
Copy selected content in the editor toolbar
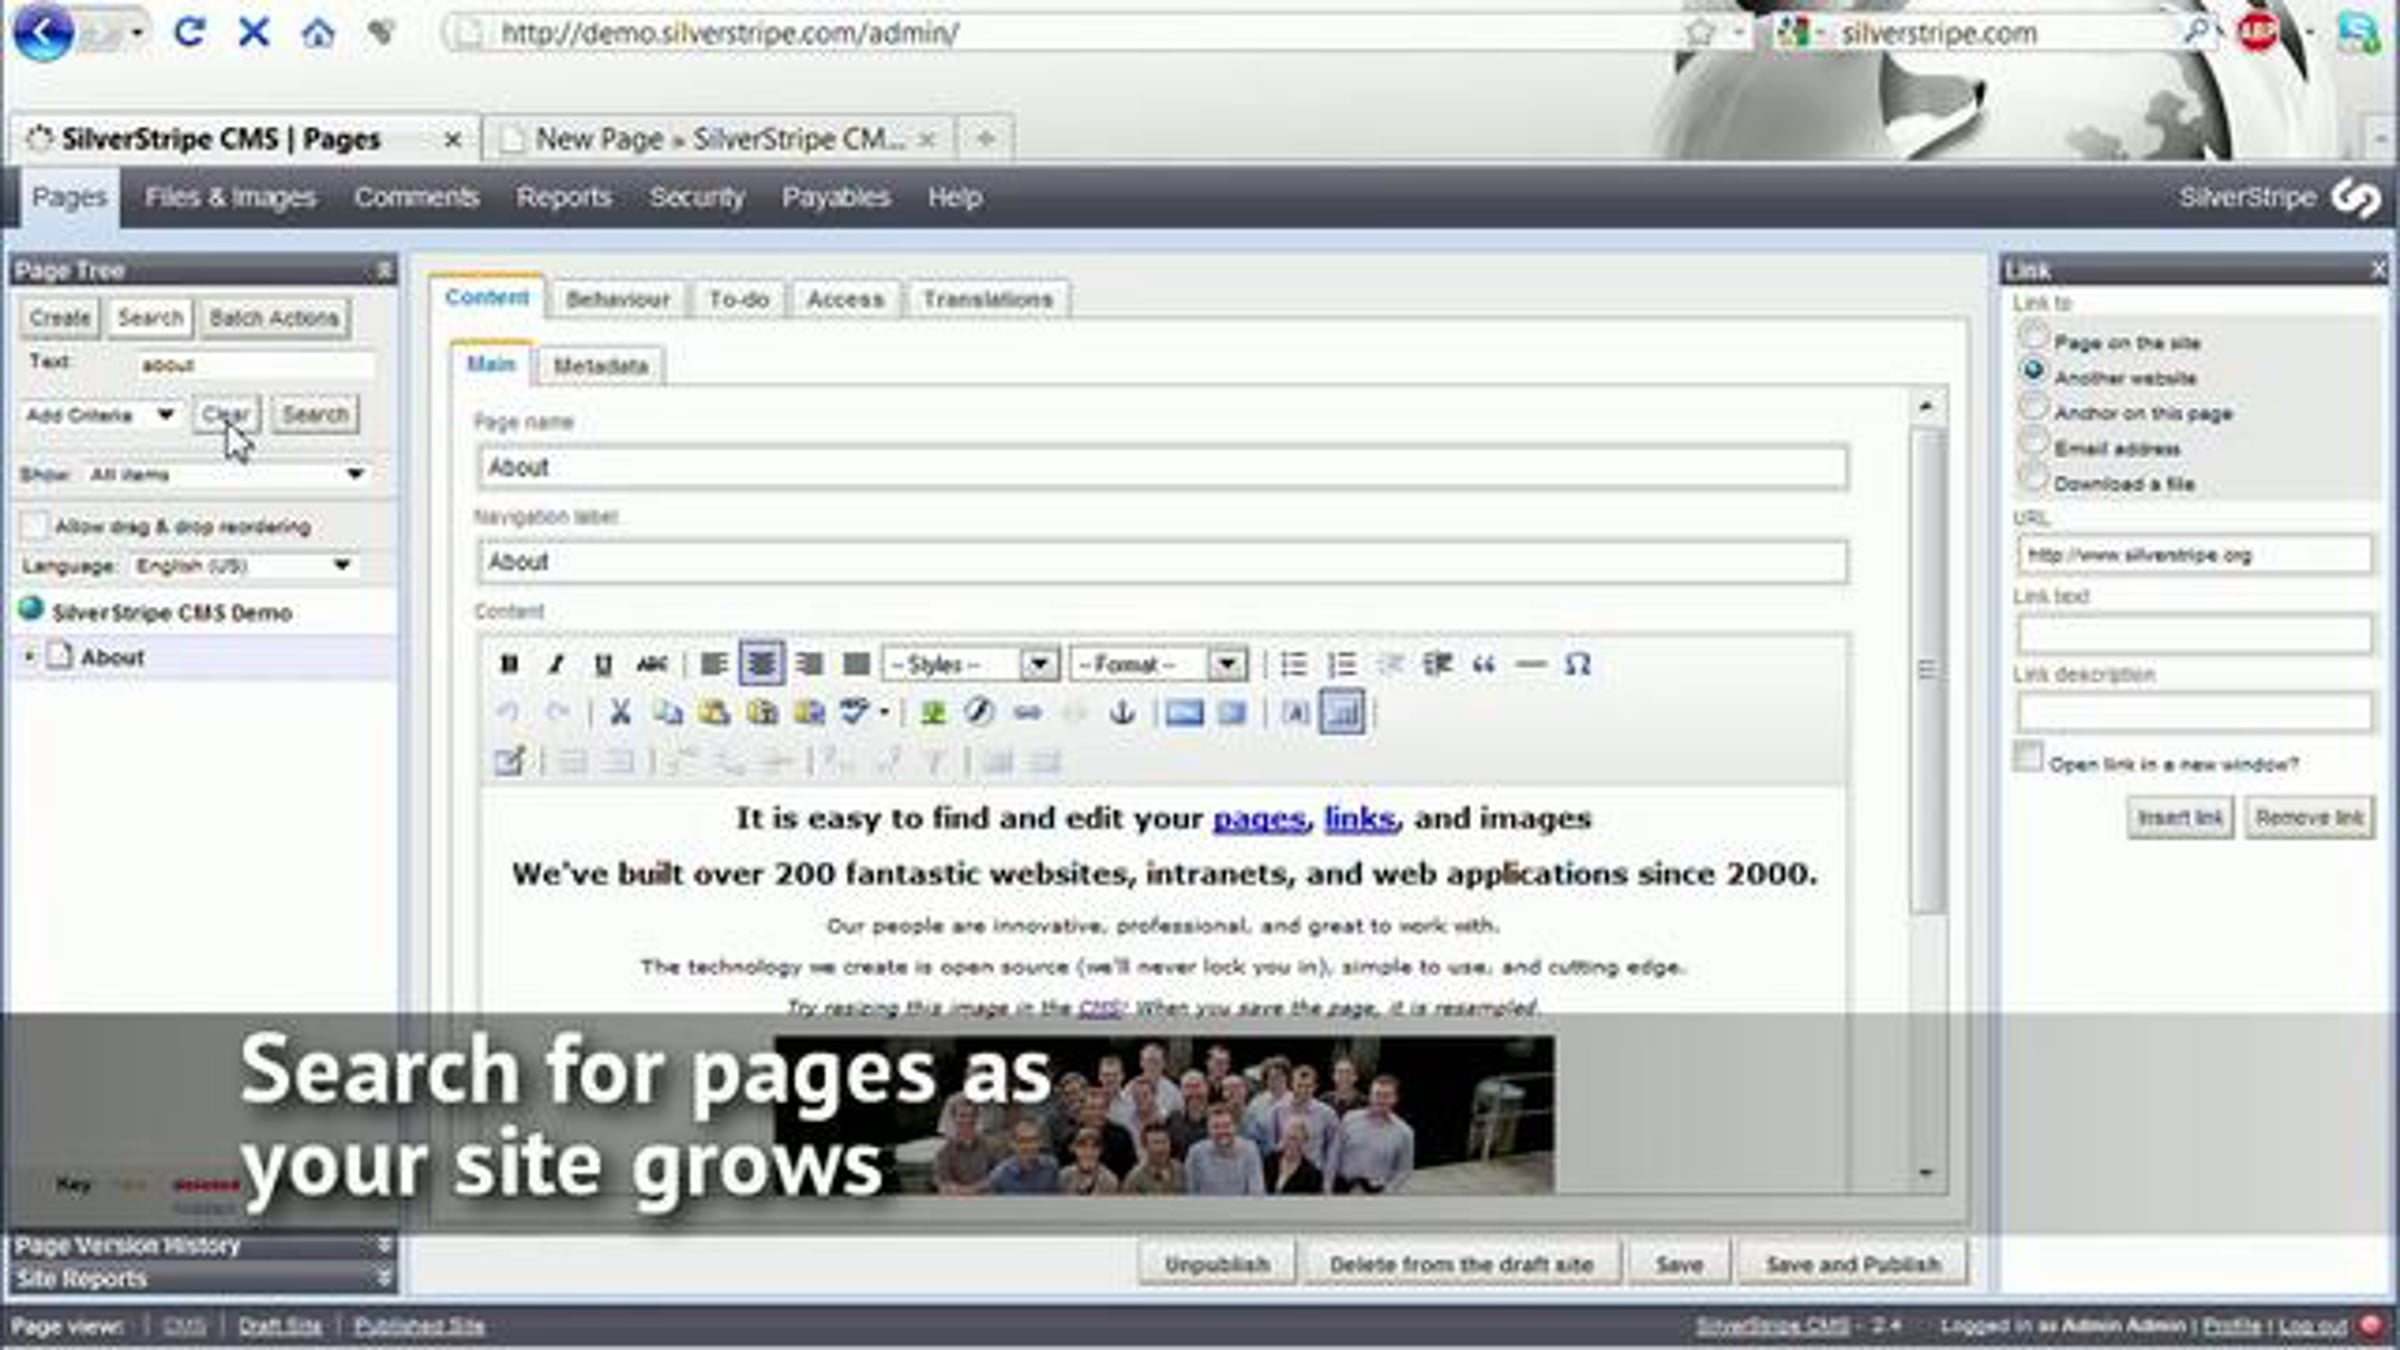668,712
